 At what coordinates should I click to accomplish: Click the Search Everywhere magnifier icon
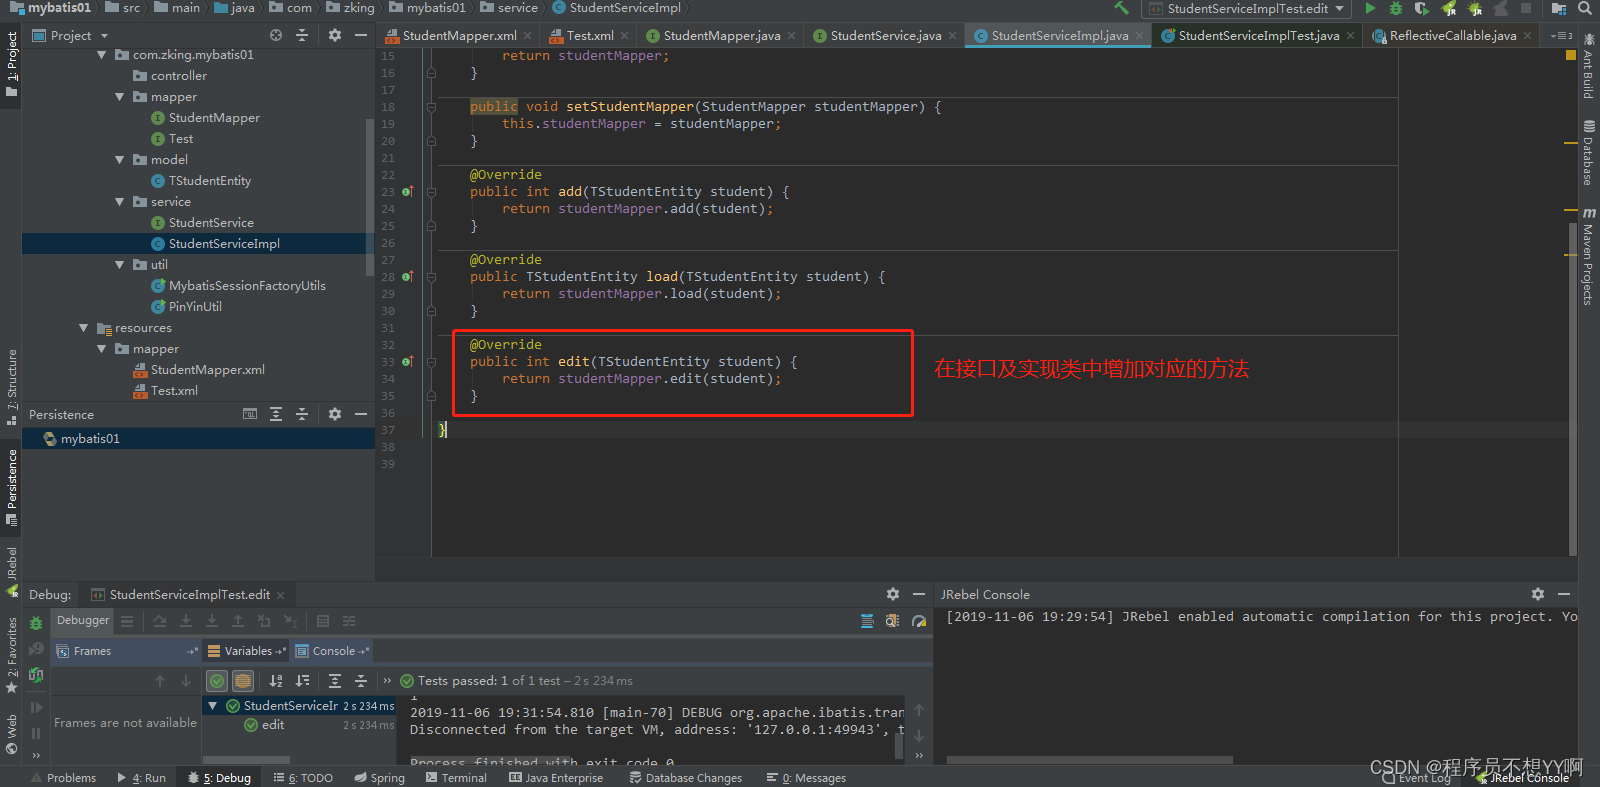[x=1585, y=8]
